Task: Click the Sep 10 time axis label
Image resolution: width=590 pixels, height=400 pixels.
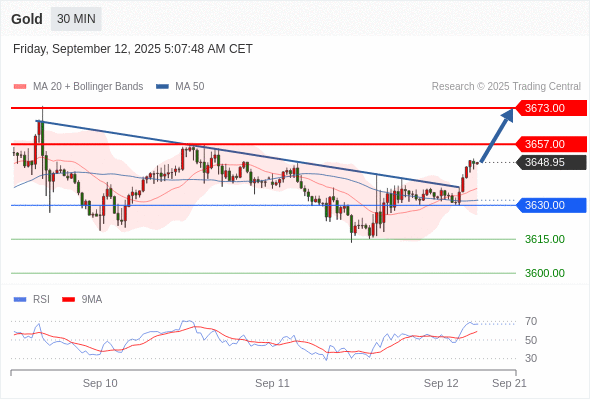Action: pyautogui.click(x=100, y=383)
